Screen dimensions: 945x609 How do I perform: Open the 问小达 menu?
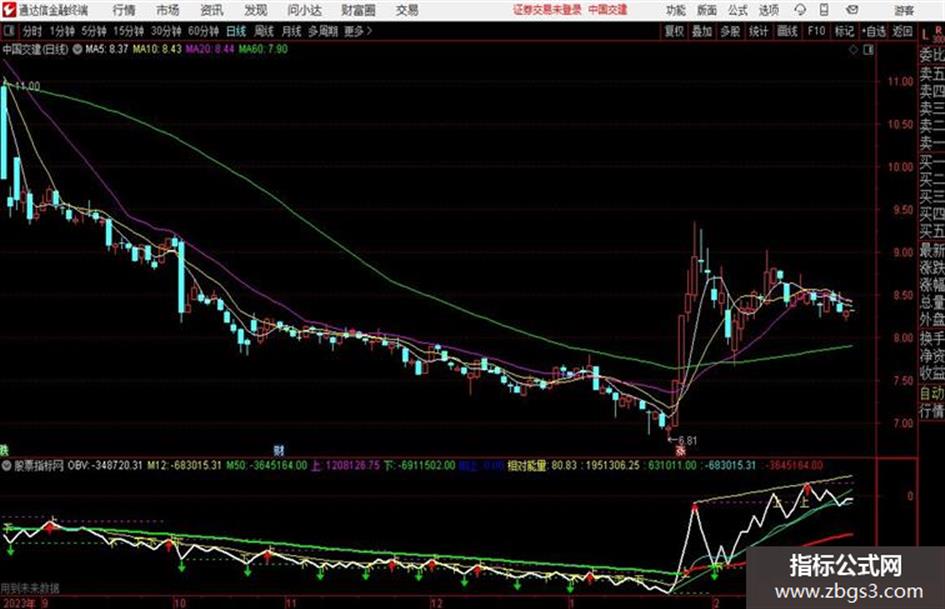[304, 10]
